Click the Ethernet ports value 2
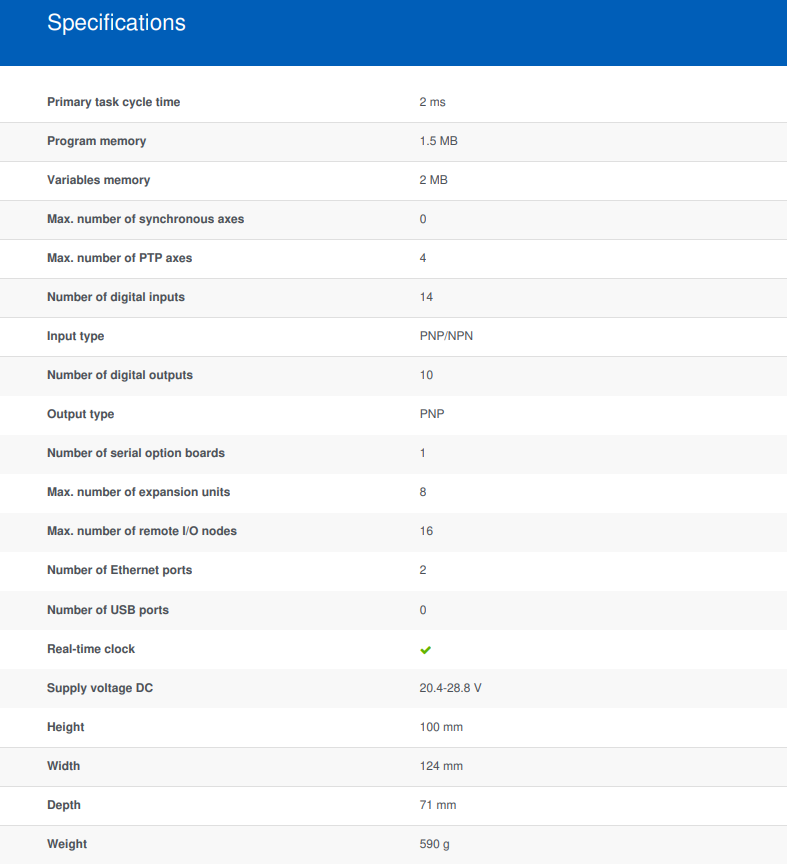 pyautogui.click(x=423, y=570)
